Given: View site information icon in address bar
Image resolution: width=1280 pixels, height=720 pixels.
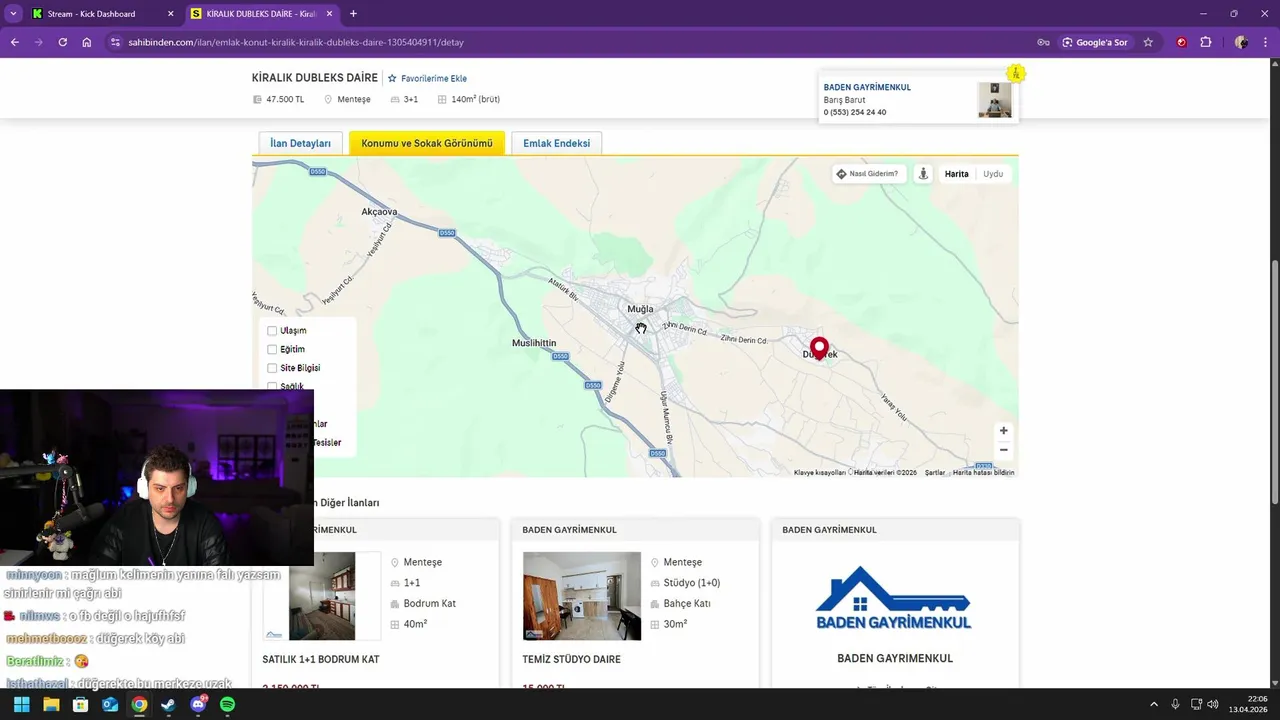Looking at the screenshot, I should (115, 42).
